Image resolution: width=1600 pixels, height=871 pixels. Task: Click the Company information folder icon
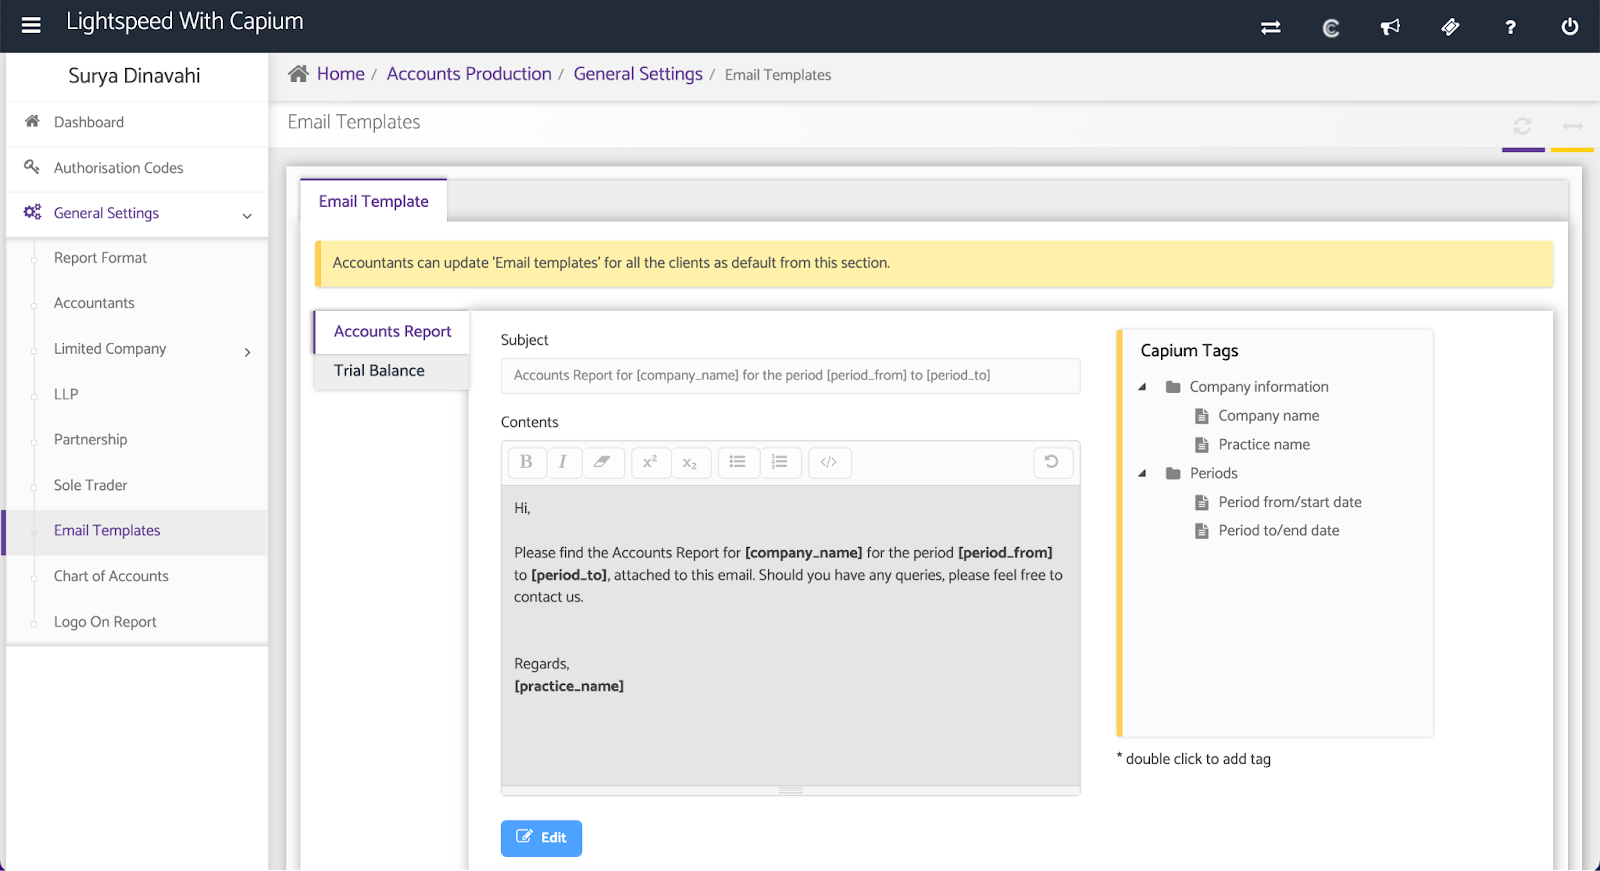(1173, 387)
